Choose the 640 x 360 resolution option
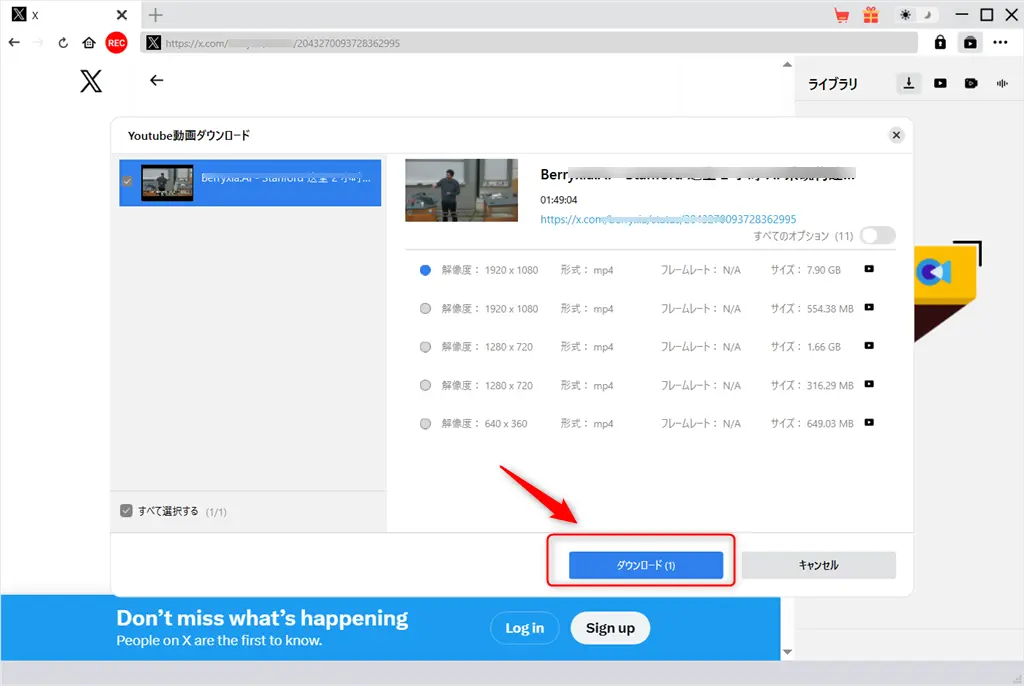The image size is (1024, 686). [426, 424]
